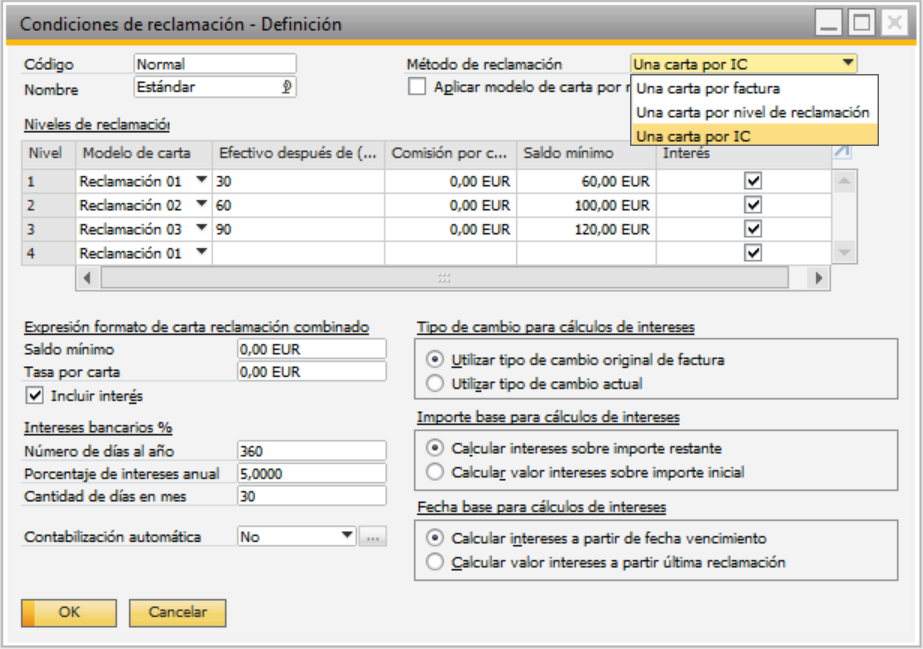Click the Tasa por carta field
The width and height of the screenshot is (923, 649).
(312, 372)
